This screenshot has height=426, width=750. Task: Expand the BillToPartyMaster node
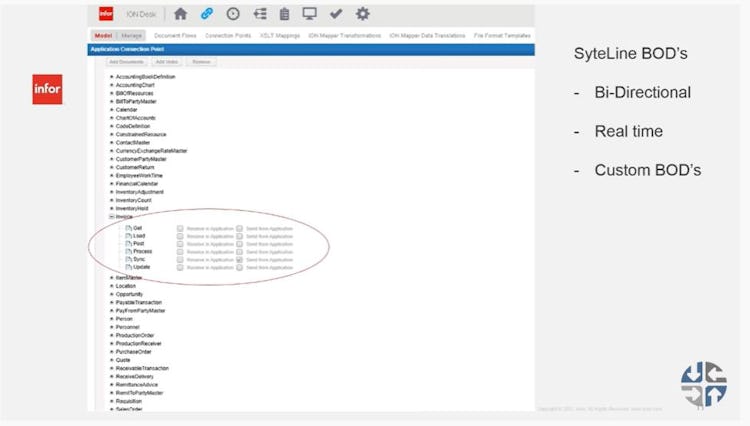(x=111, y=101)
